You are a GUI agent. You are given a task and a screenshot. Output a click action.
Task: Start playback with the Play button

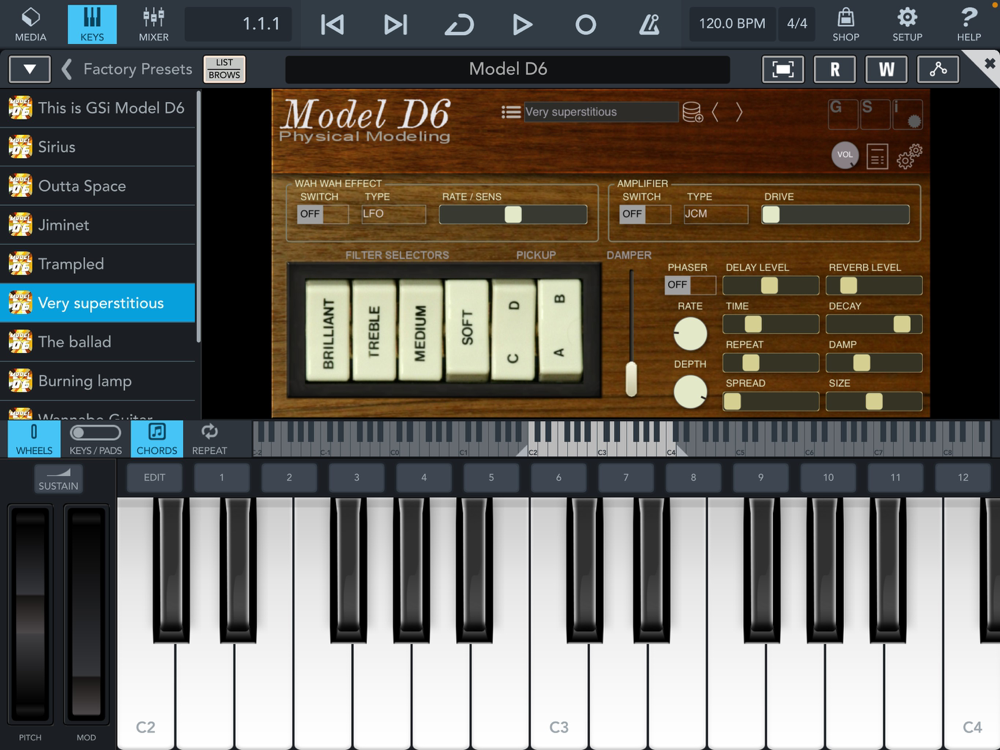522,24
